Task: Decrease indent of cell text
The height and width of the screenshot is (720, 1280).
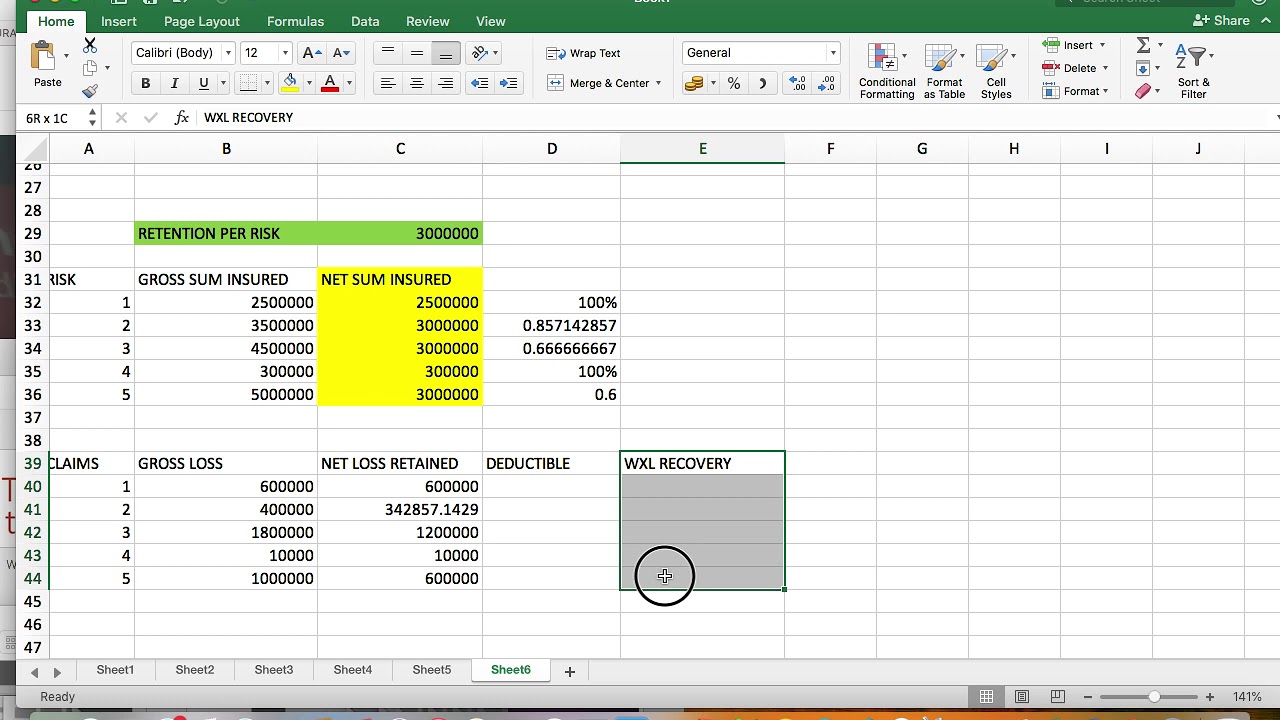Action: (x=480, y=83)
